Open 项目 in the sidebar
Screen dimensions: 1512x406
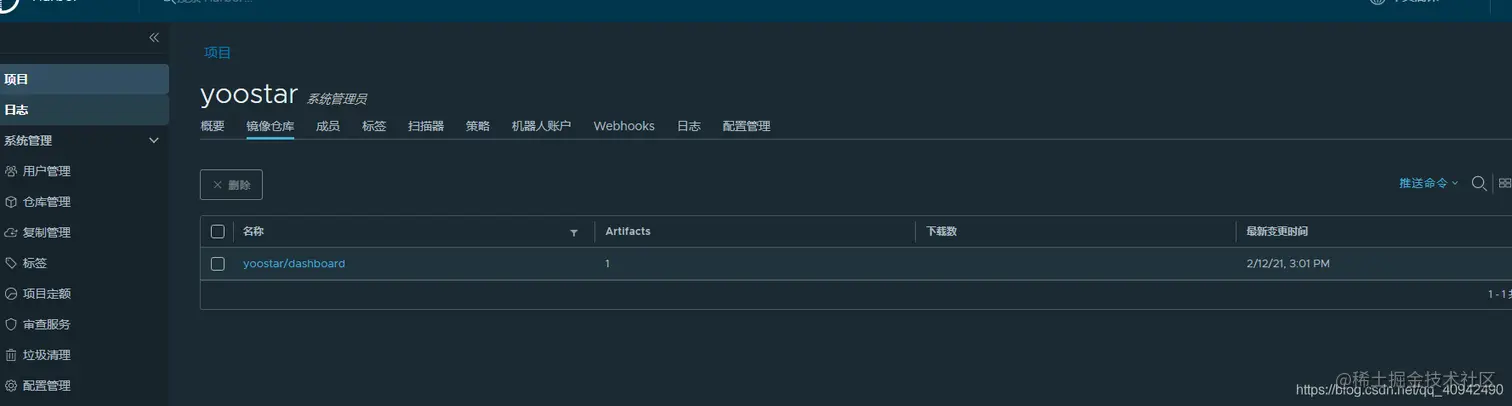[84, 79]
